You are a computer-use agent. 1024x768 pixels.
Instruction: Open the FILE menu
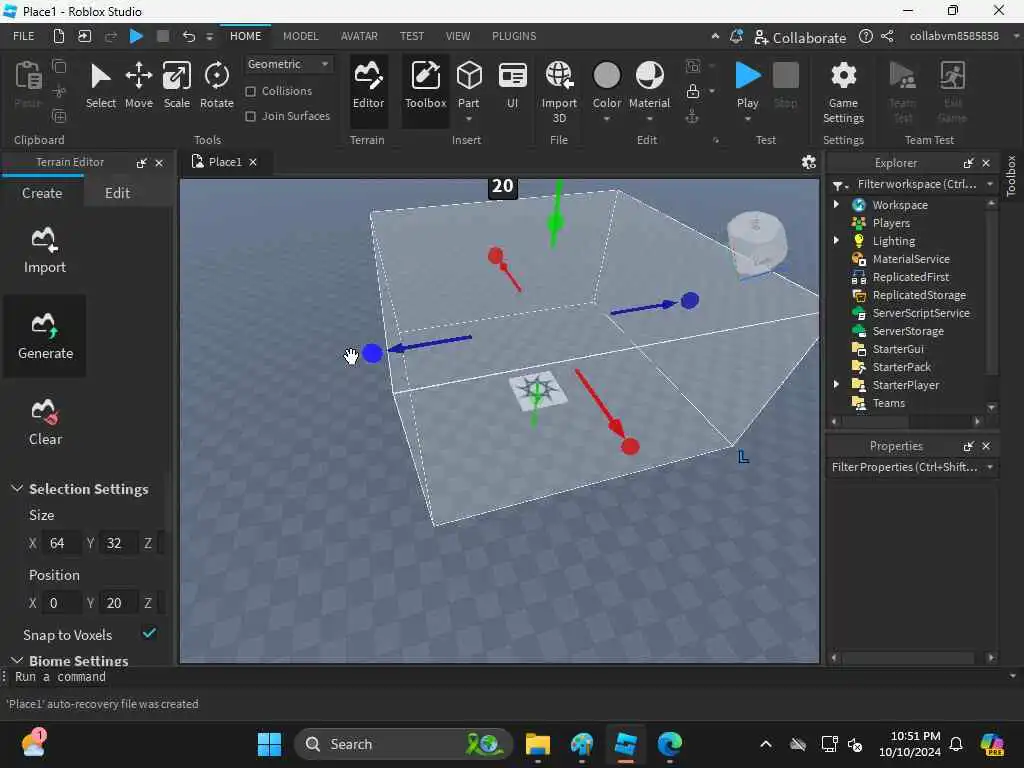(24, 36)
